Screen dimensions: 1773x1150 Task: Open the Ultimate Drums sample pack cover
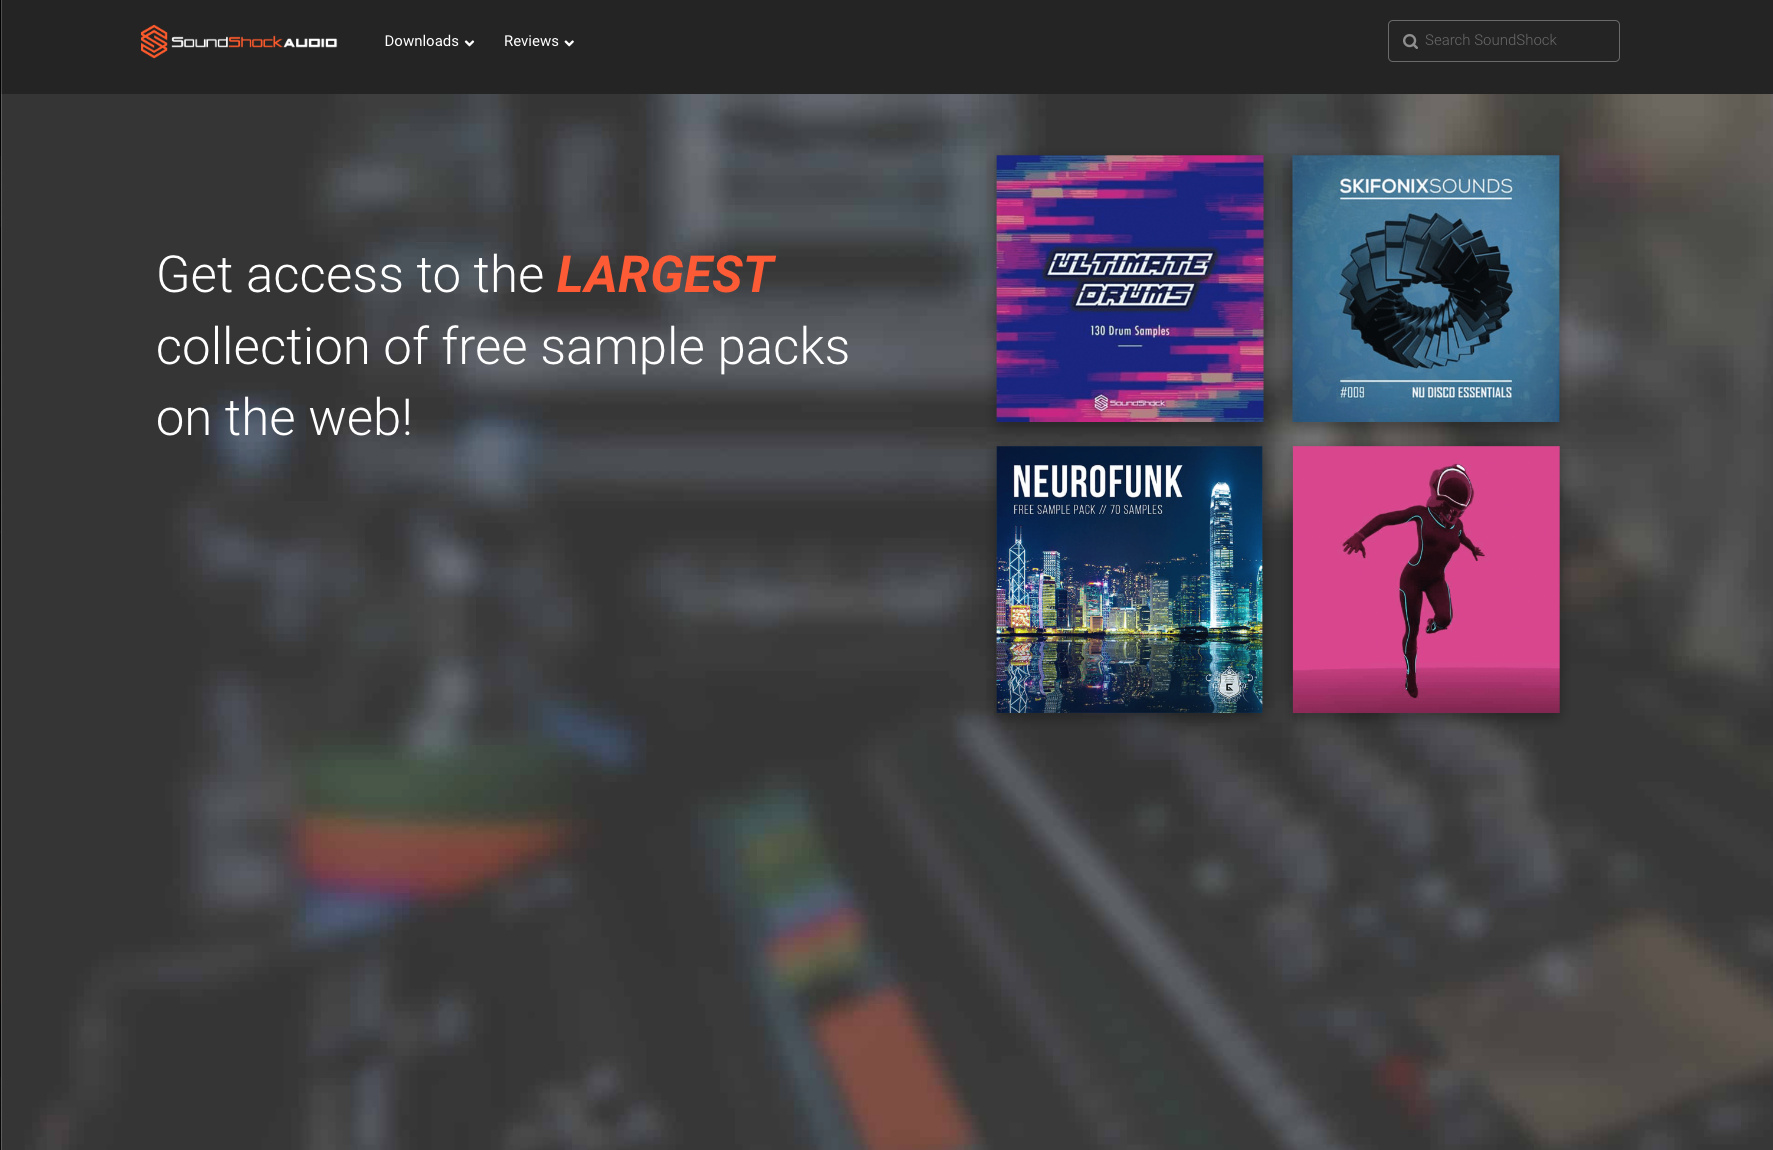tap(1129, 288)
